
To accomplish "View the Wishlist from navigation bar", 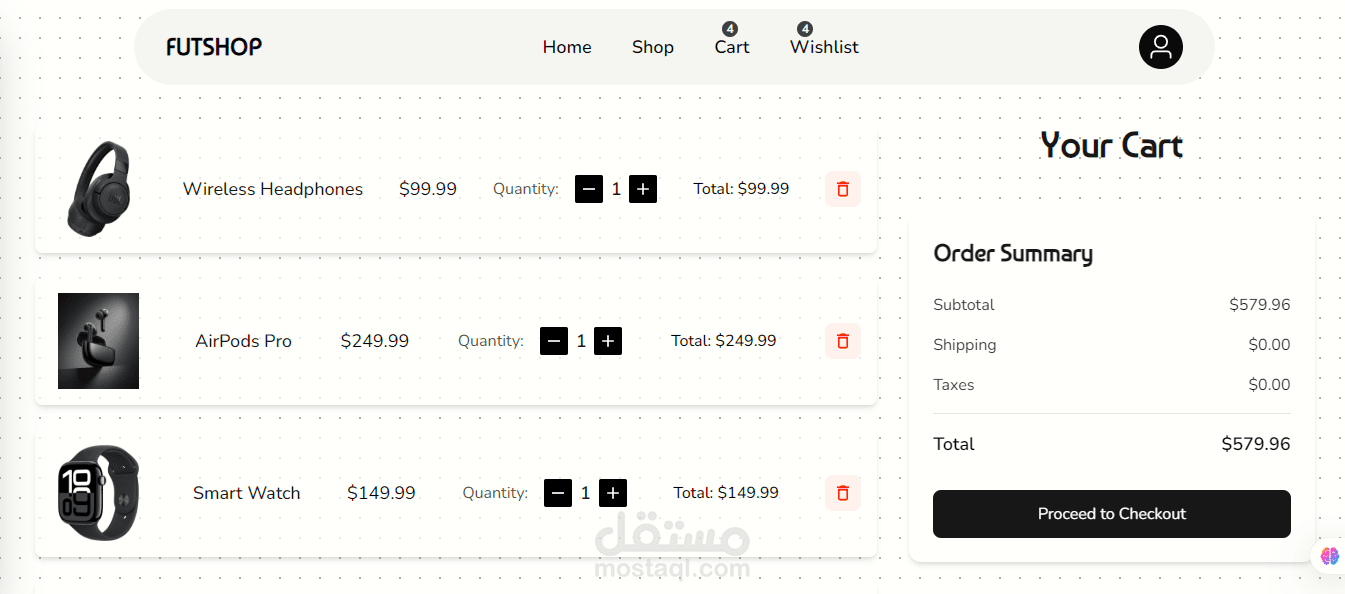I will tap(824, 47).
